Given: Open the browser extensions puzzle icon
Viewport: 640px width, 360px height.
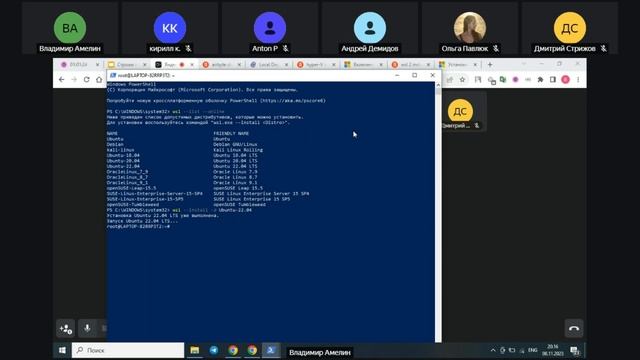Looking at the screenshot, I should [x=540, y=80].
